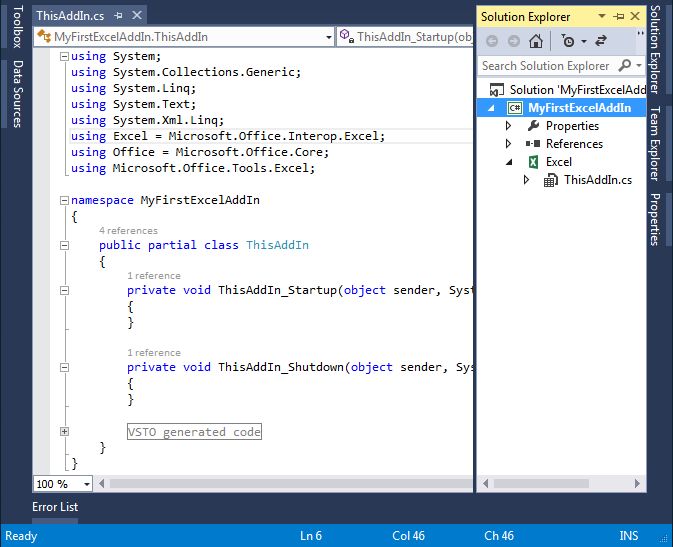This screenshot has width=673, height=547.
Task: Close the Solution Explorer panel
Action: coord(635,16)
